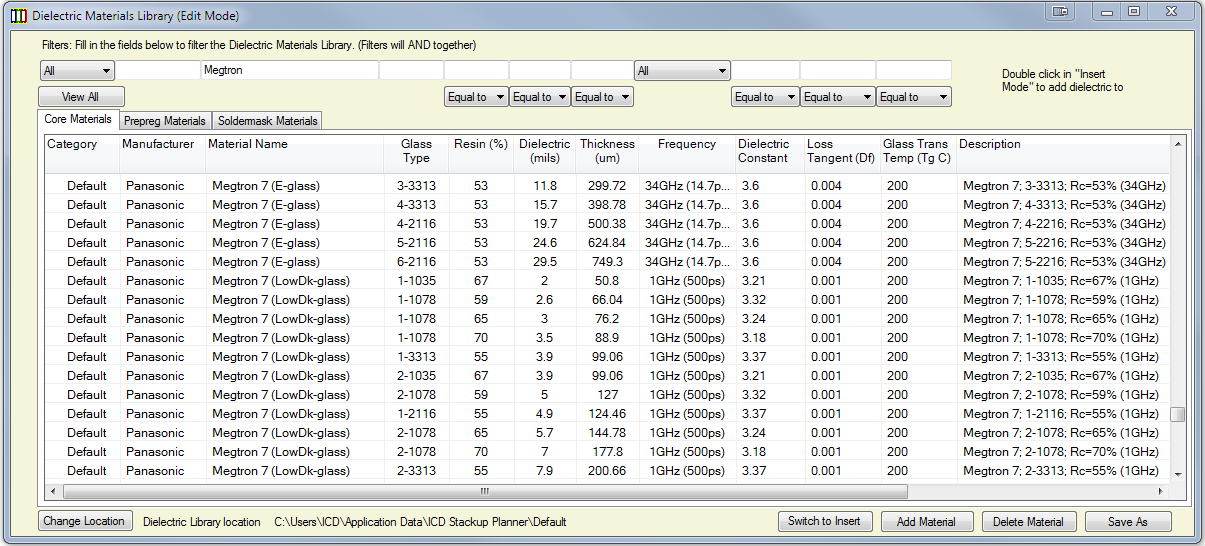Viewport: 1205px width, 546px height.
Task: Sort by the Glass Type column header
Action: pyautogui.click(x=416, y=153)
